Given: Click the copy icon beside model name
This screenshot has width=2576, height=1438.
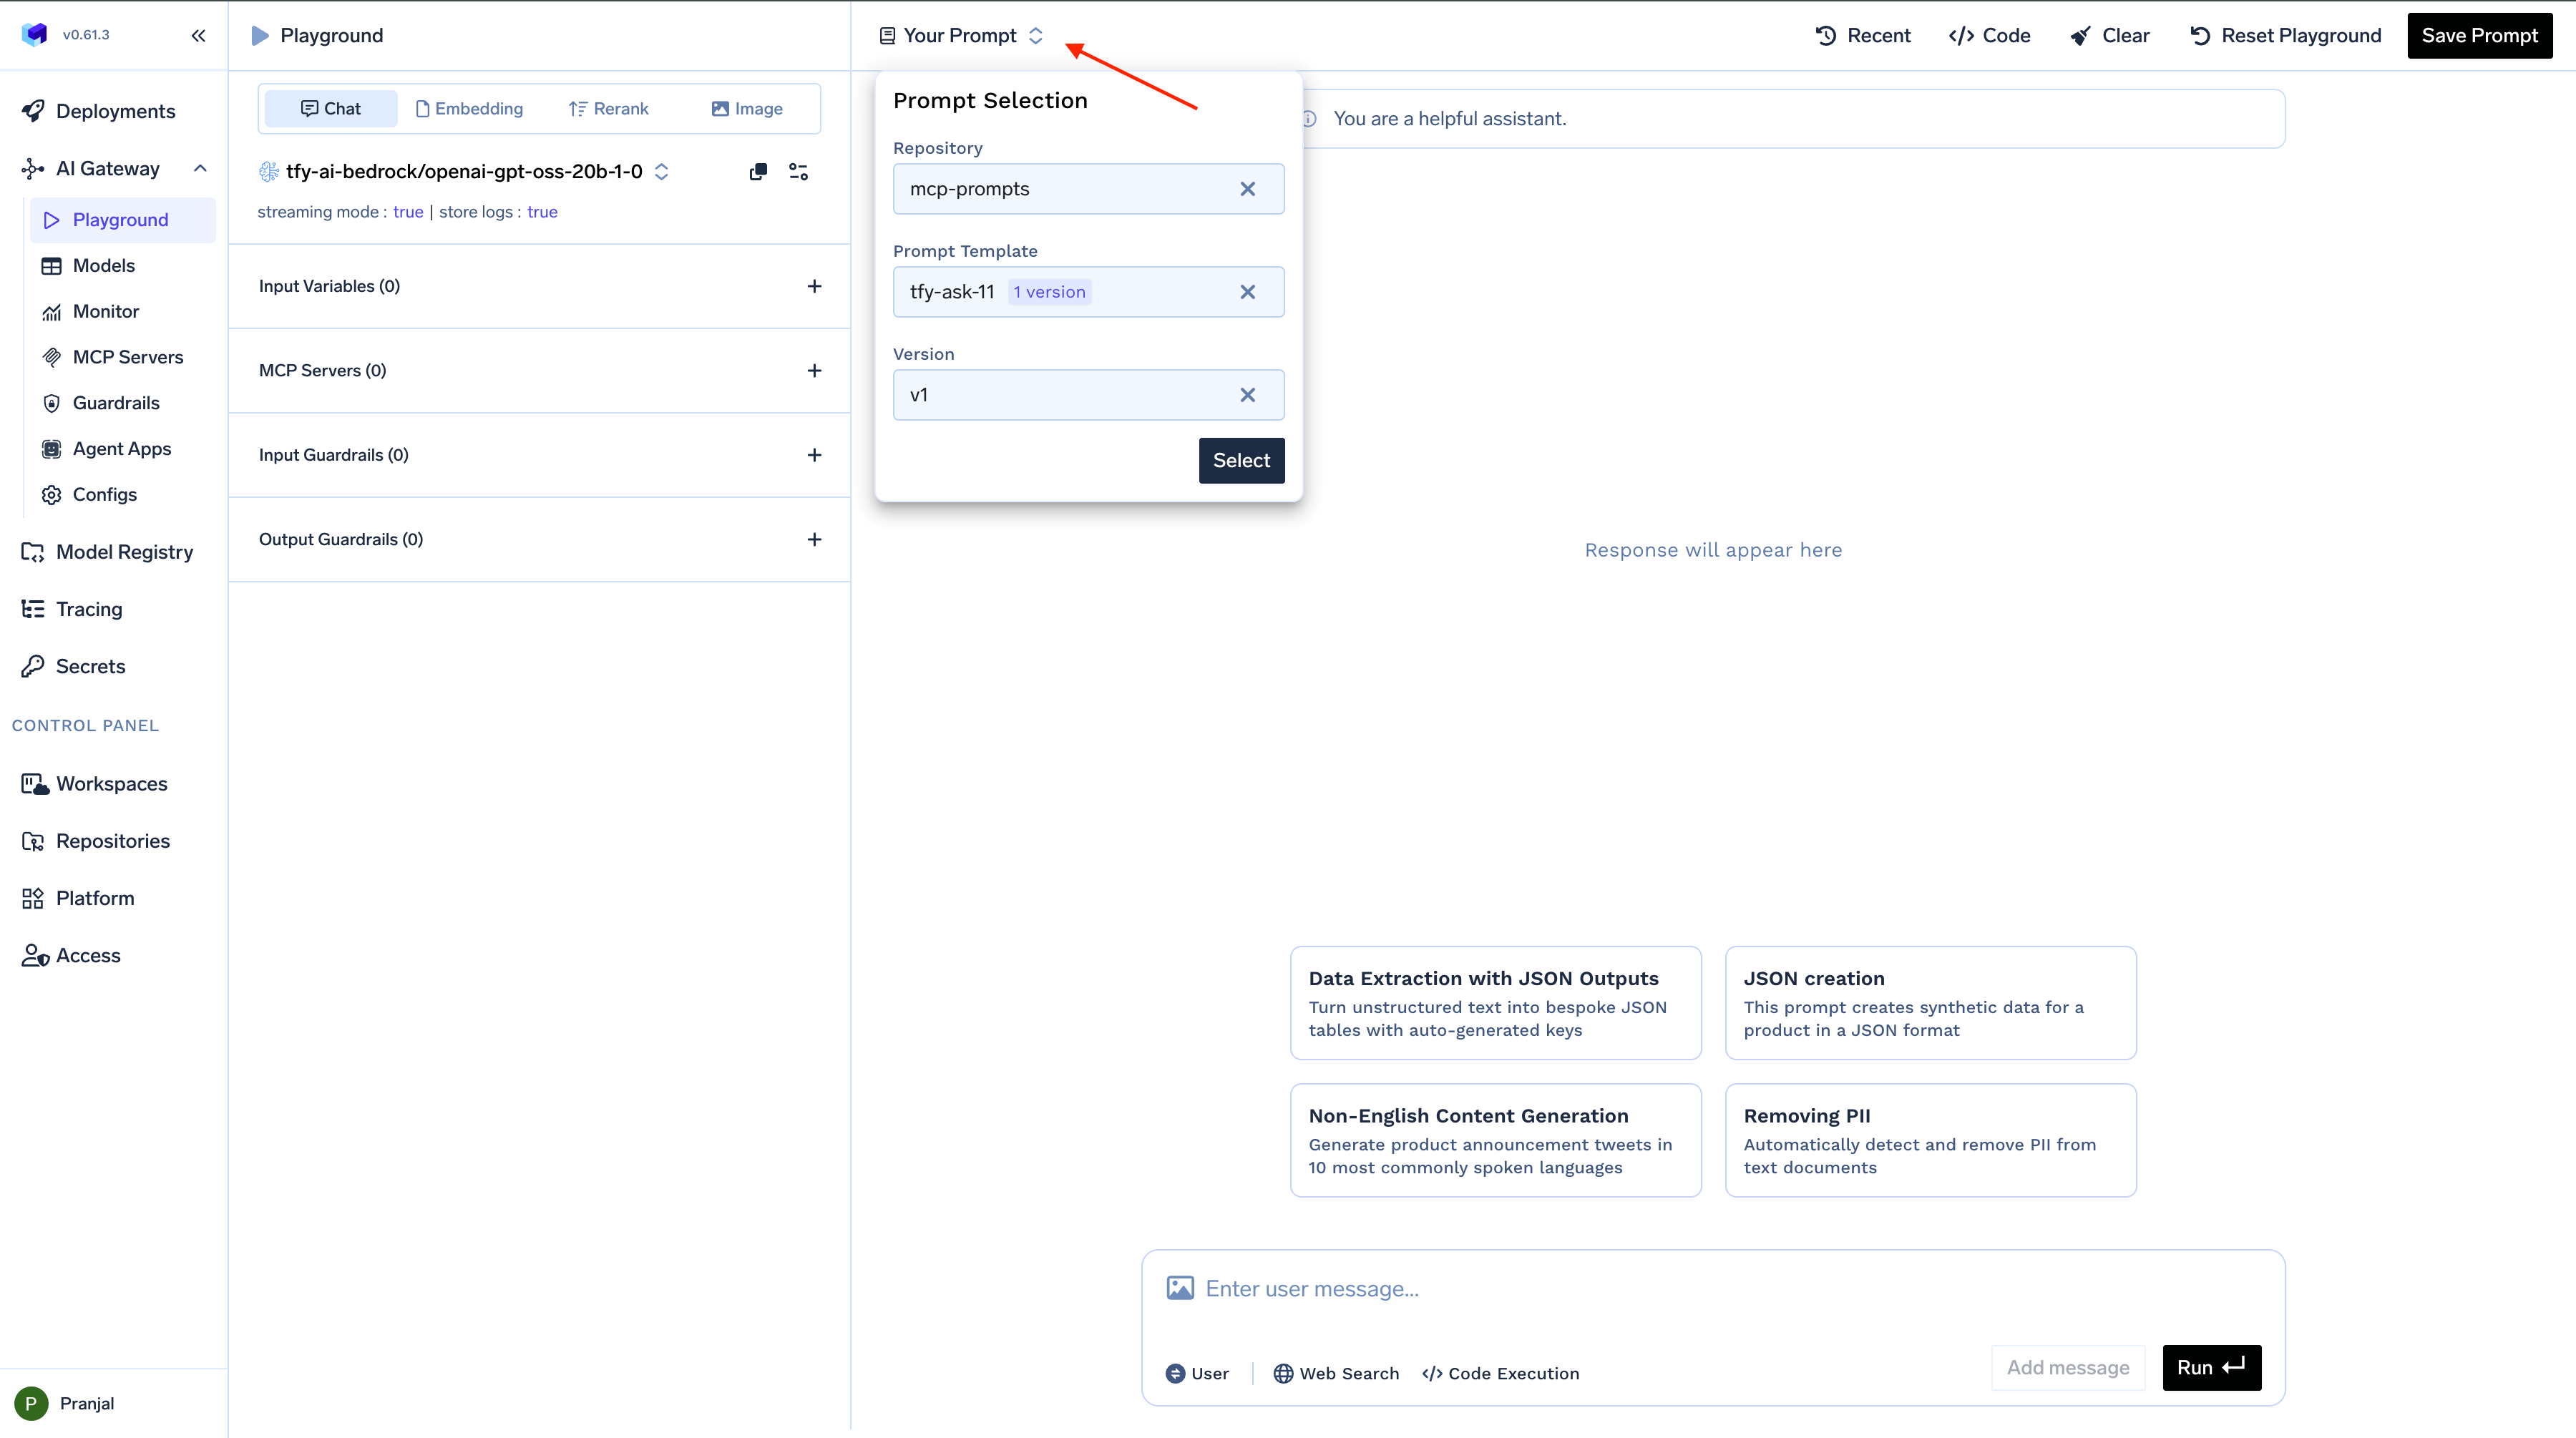Looking at the screenshot, I should click(758, 172).
